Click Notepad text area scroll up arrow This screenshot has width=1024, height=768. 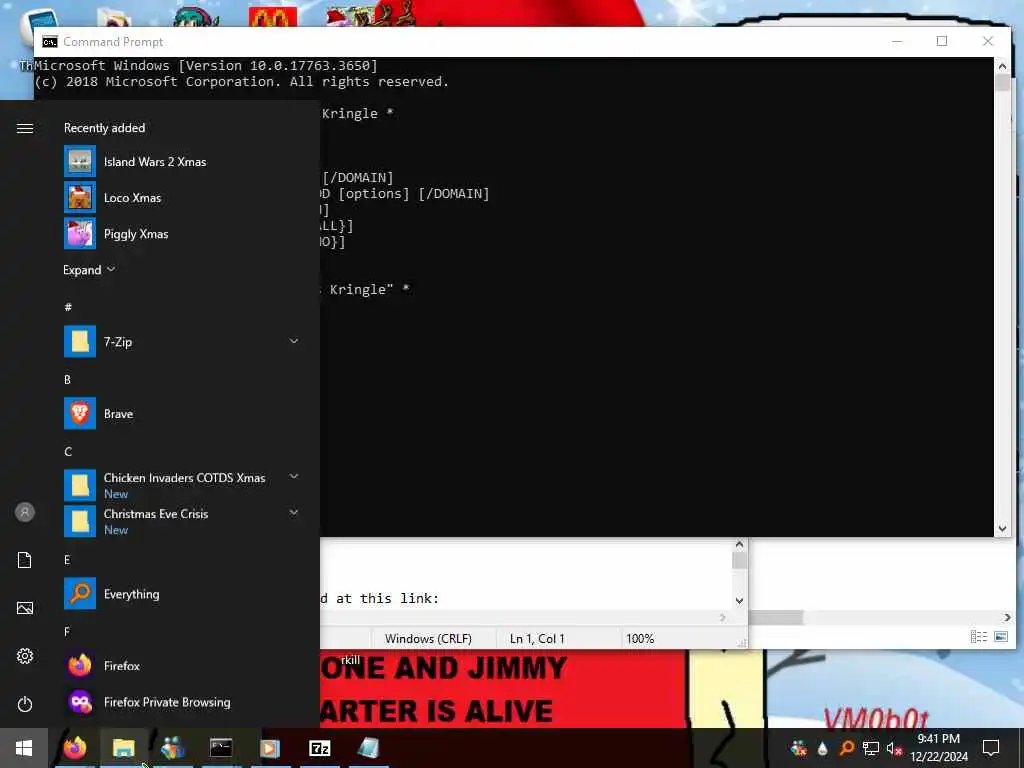[739, 545]
